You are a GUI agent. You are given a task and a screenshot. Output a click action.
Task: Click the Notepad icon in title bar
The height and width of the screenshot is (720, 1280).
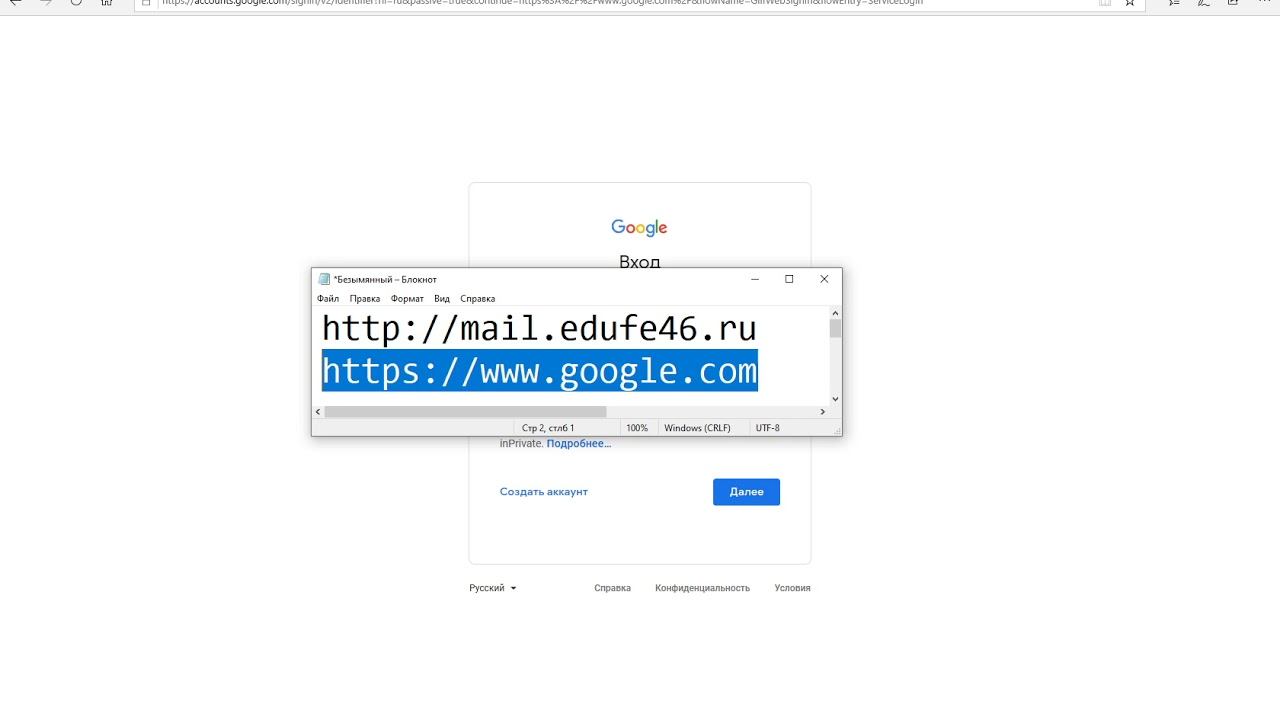click(x=324, y=279)
